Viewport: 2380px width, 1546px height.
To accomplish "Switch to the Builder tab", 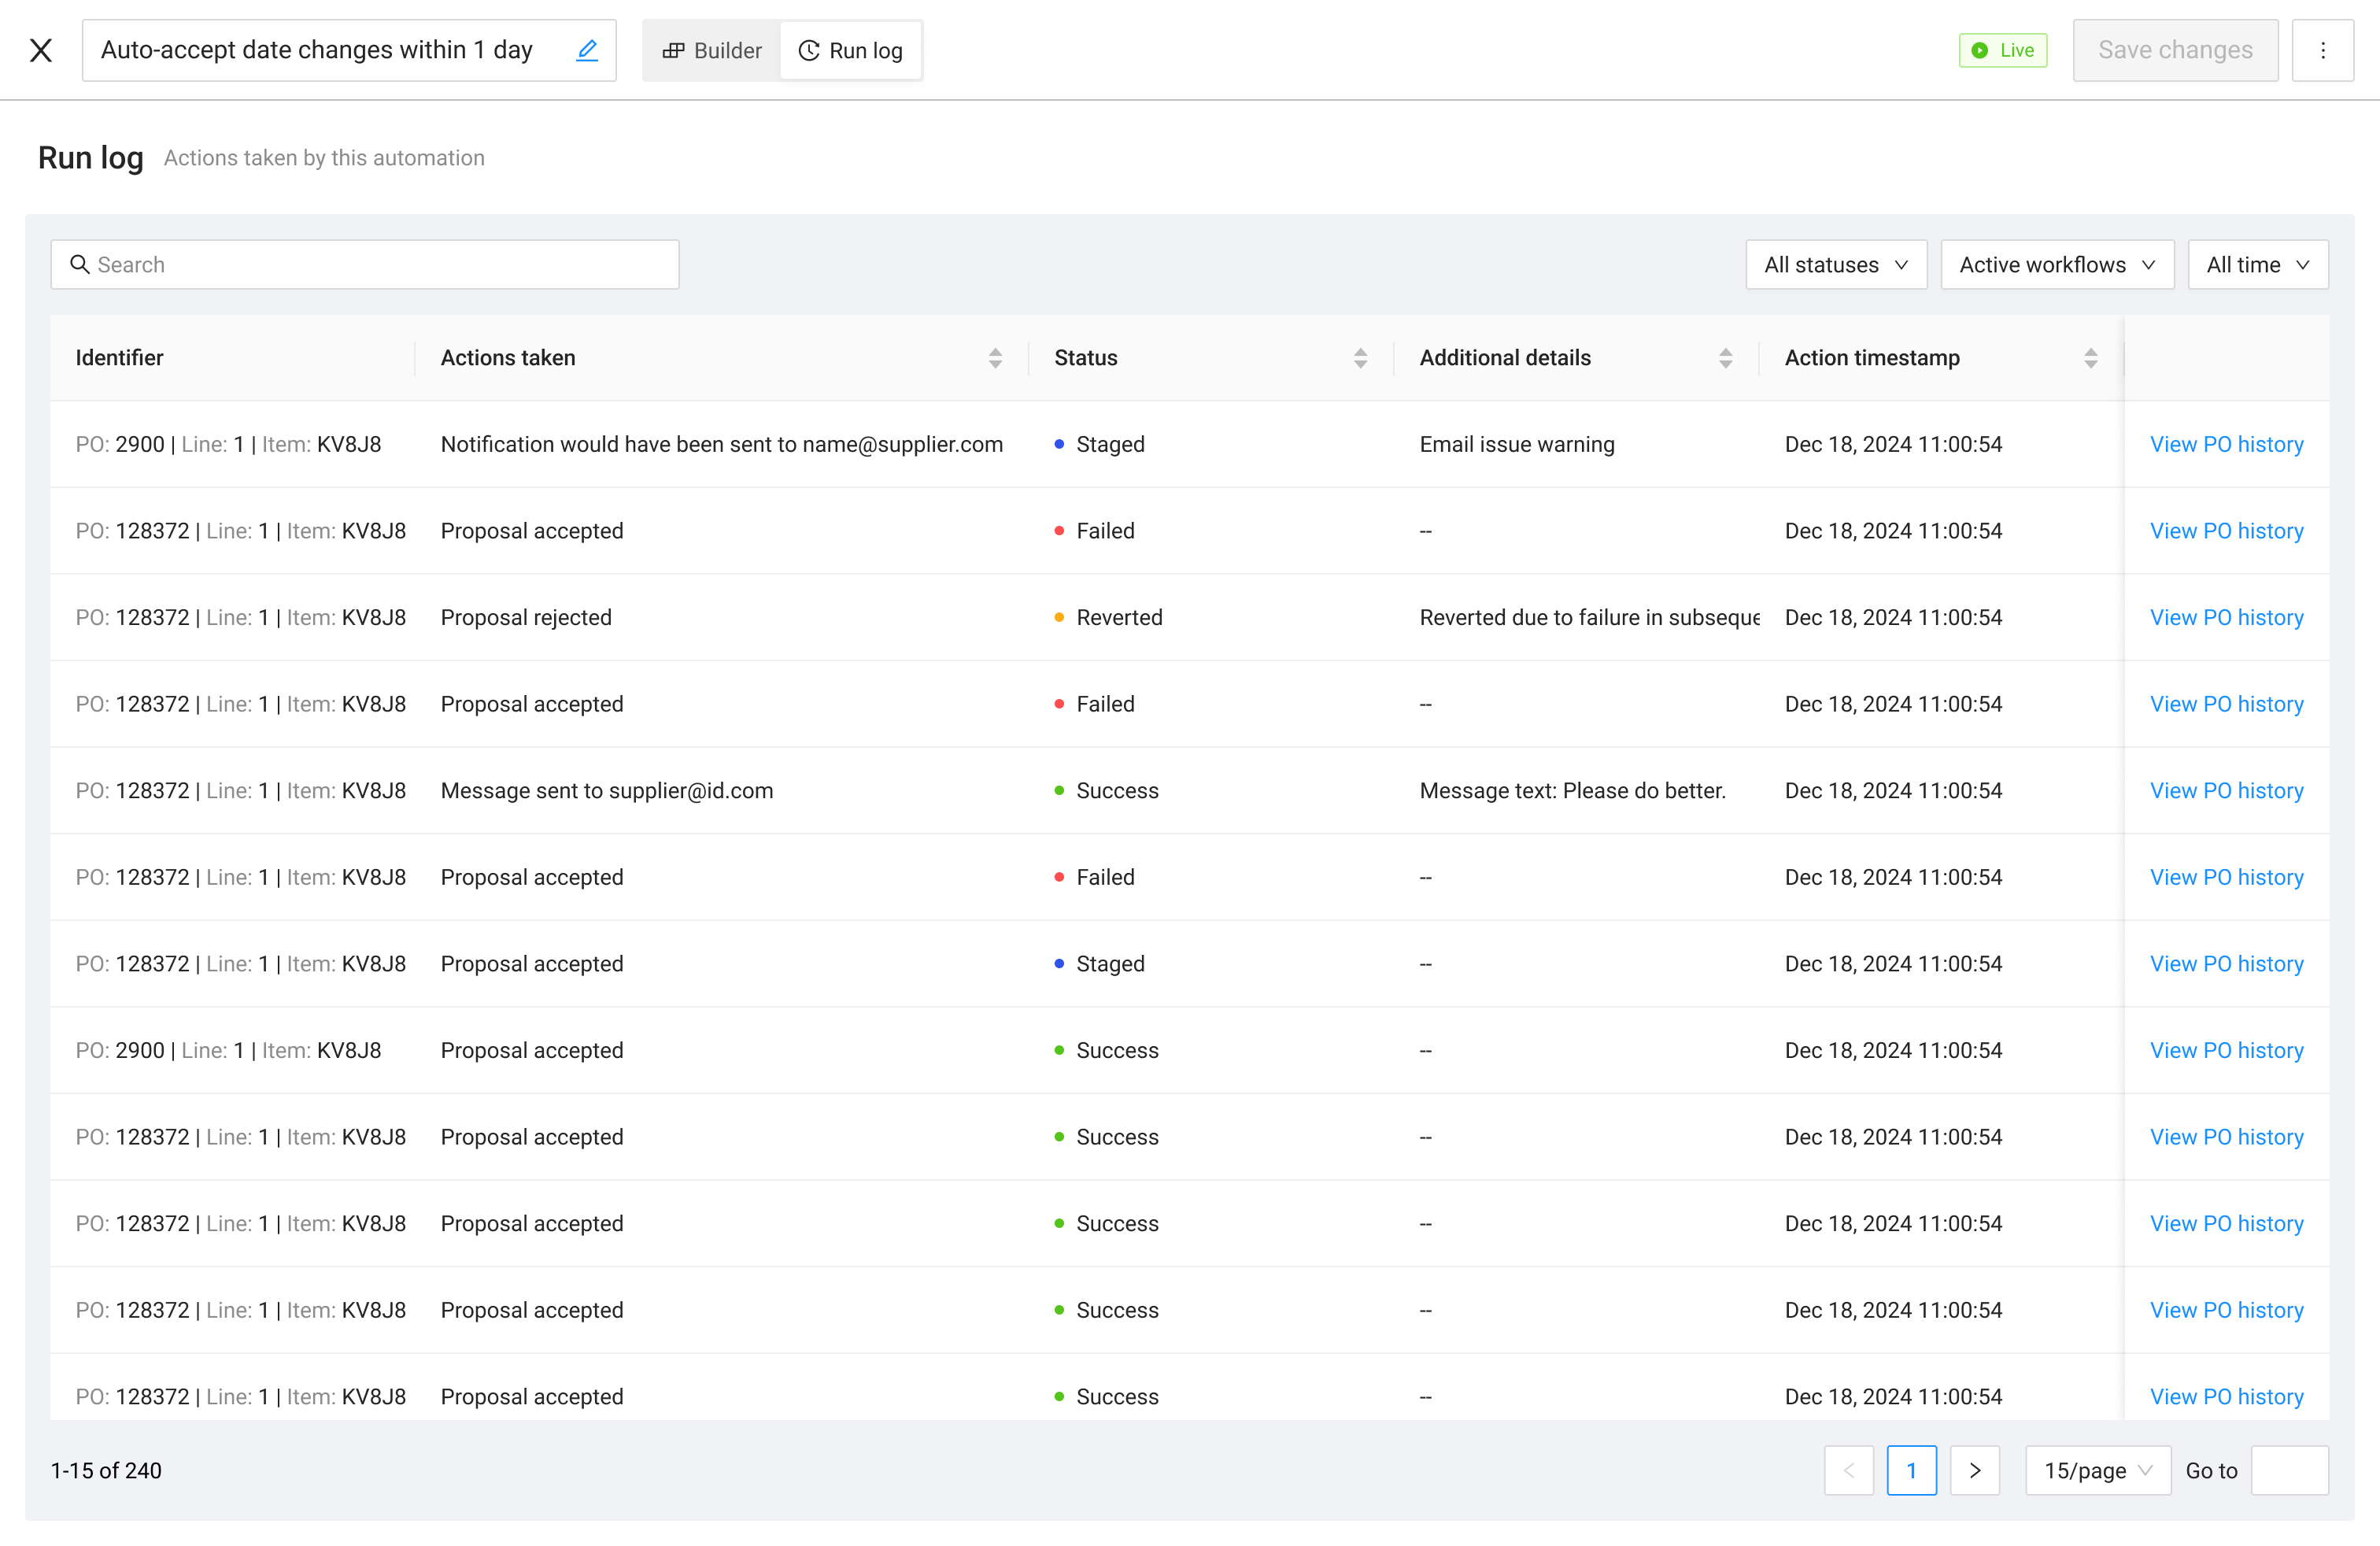I will [x=712, y=50].
